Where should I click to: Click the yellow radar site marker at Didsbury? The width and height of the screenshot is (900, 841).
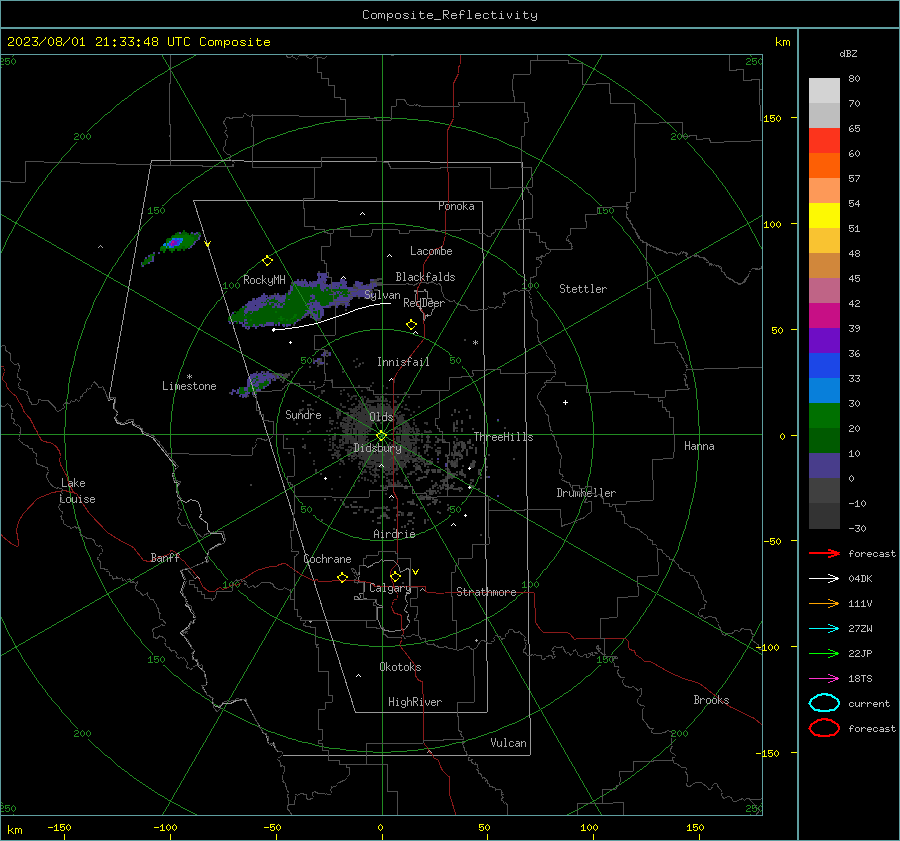(x=382, y=436)
